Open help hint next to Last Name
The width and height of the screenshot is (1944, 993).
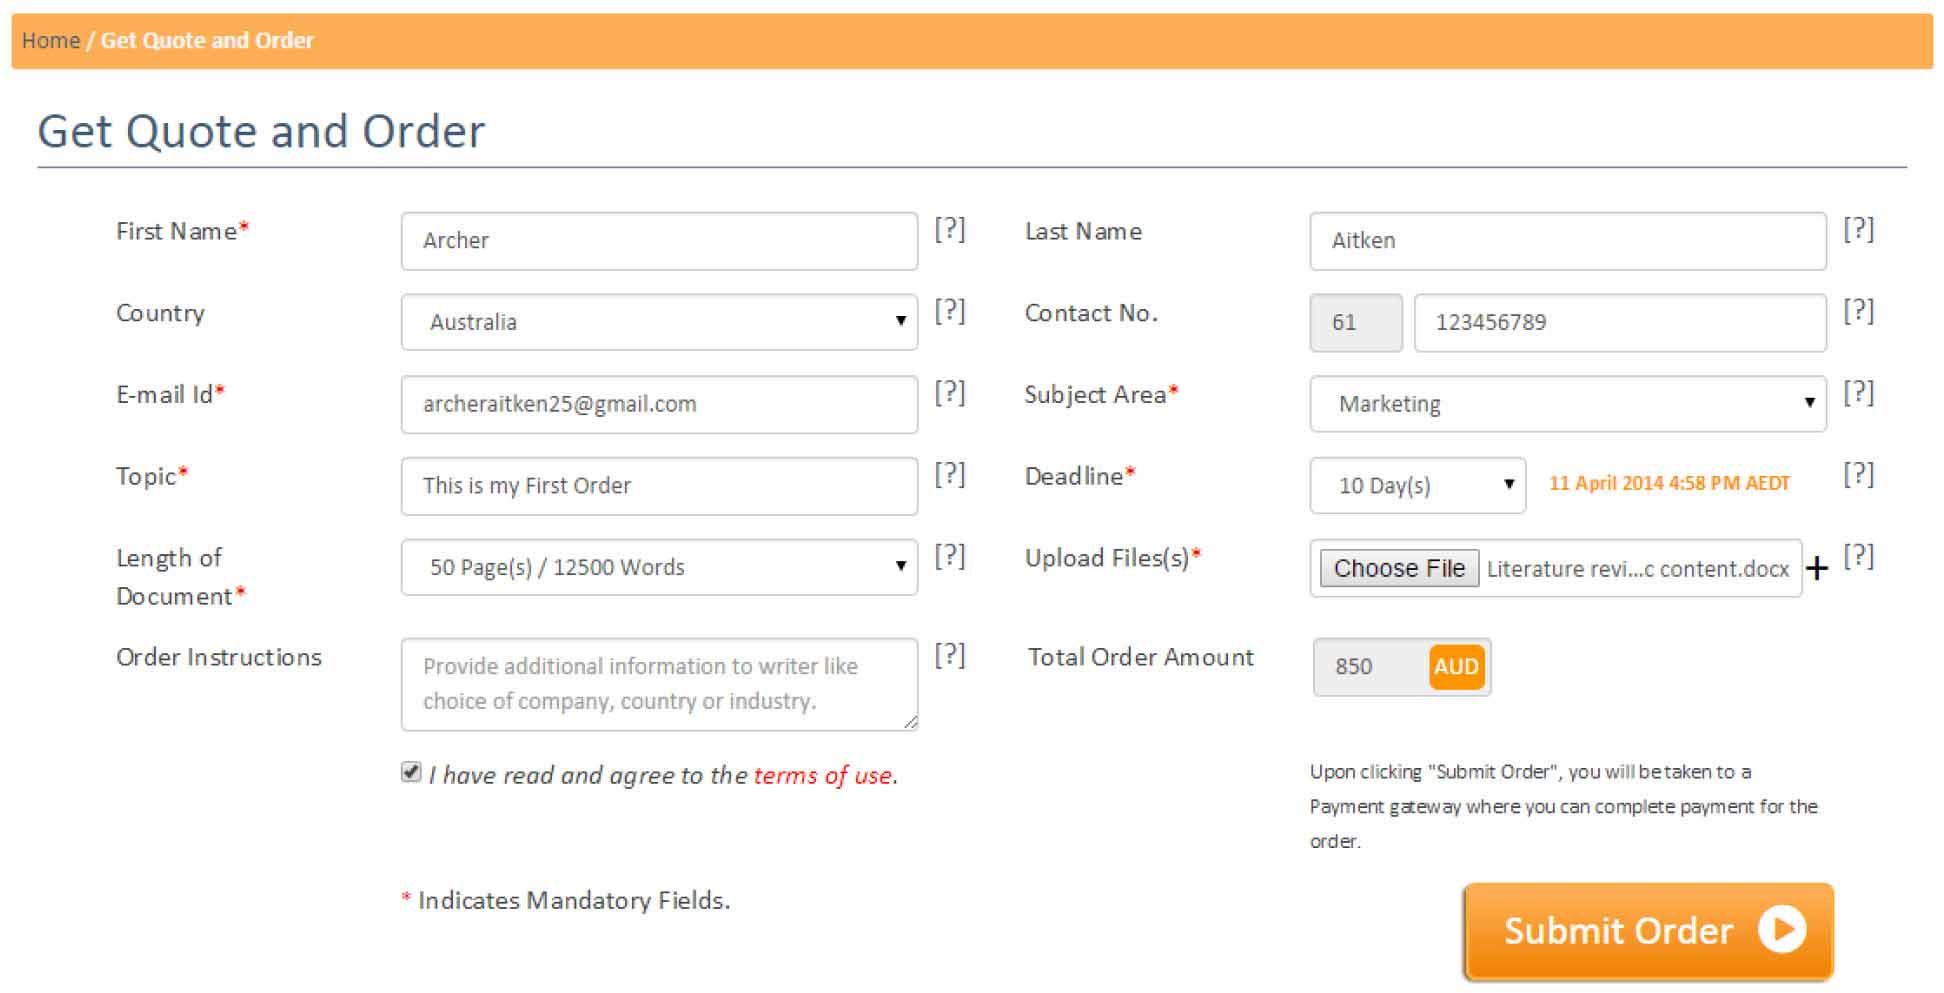(1858, 230)
